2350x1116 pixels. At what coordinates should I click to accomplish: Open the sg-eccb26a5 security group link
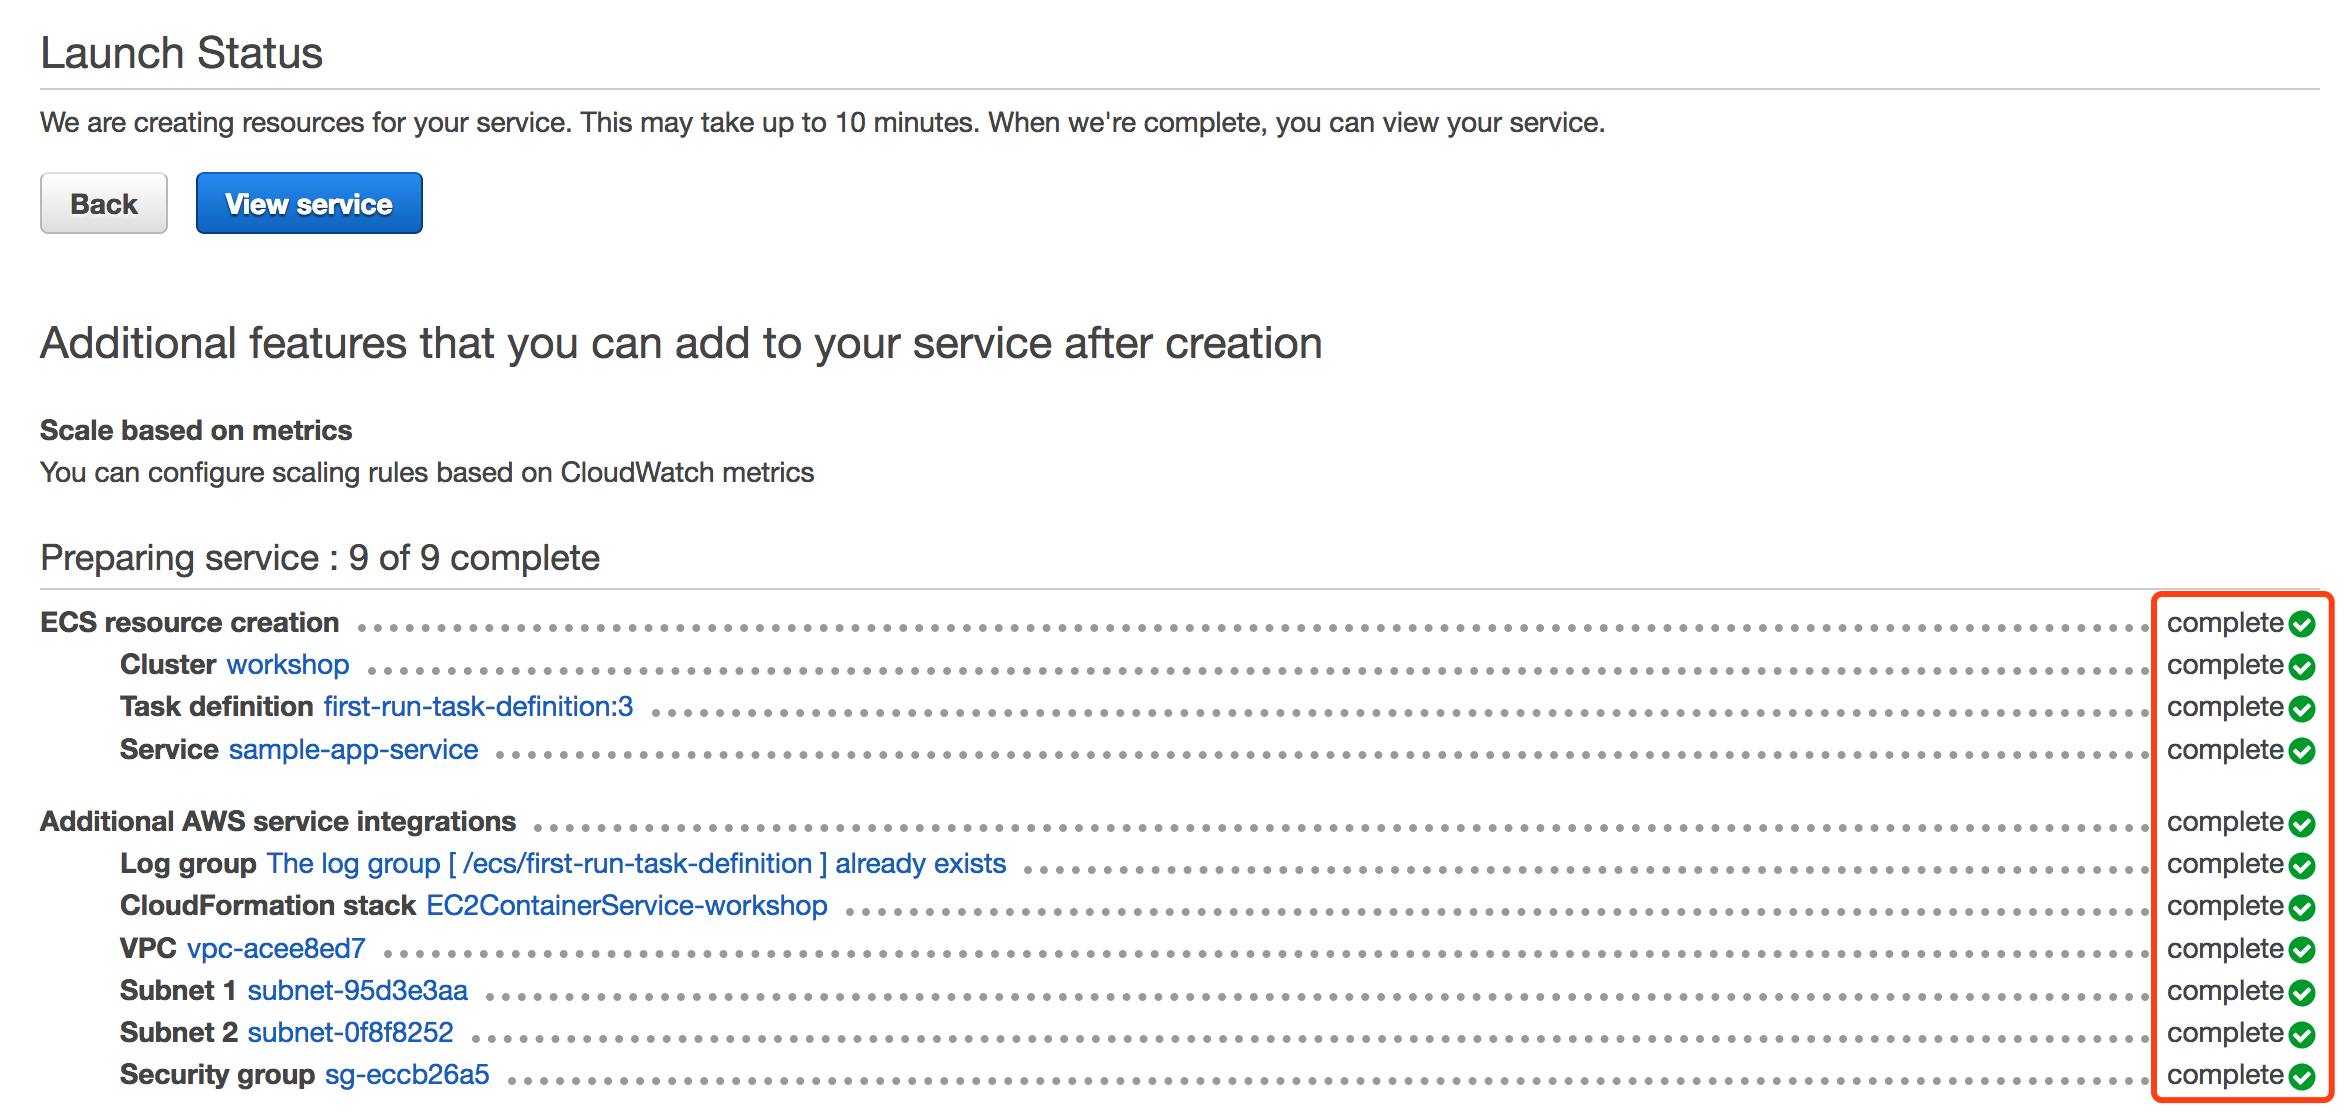(407, 1075)
